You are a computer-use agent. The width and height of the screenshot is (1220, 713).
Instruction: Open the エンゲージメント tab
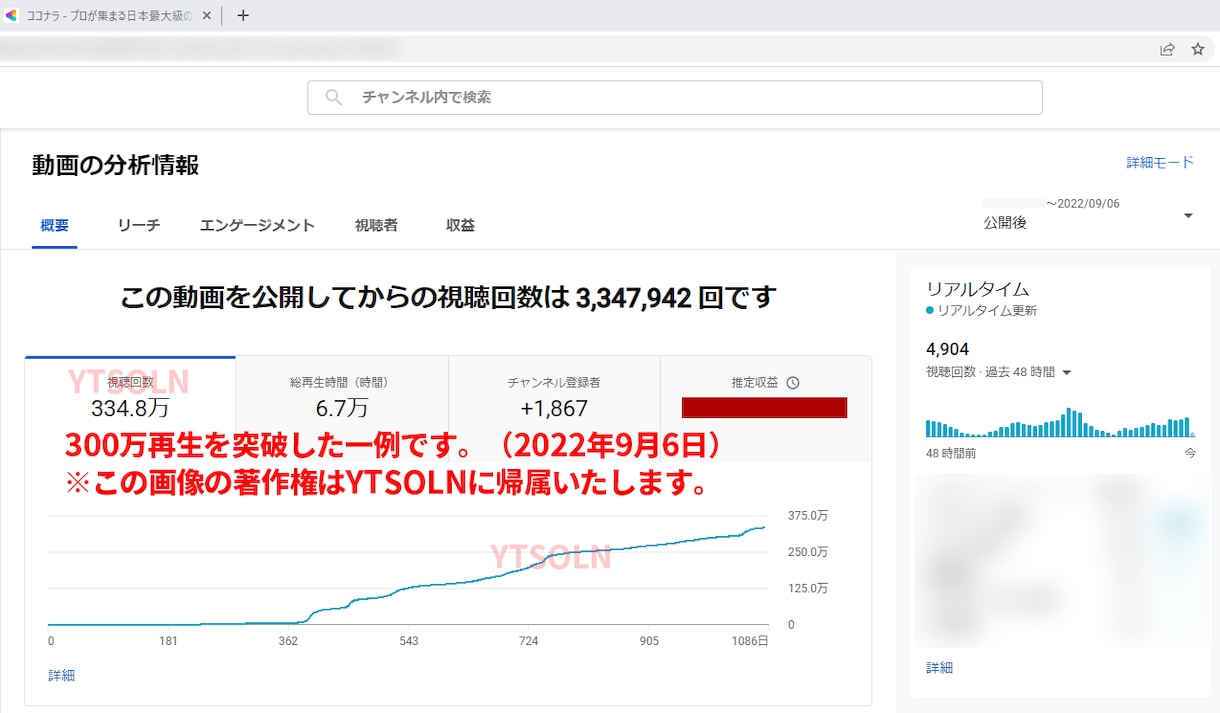pos(257,225)
